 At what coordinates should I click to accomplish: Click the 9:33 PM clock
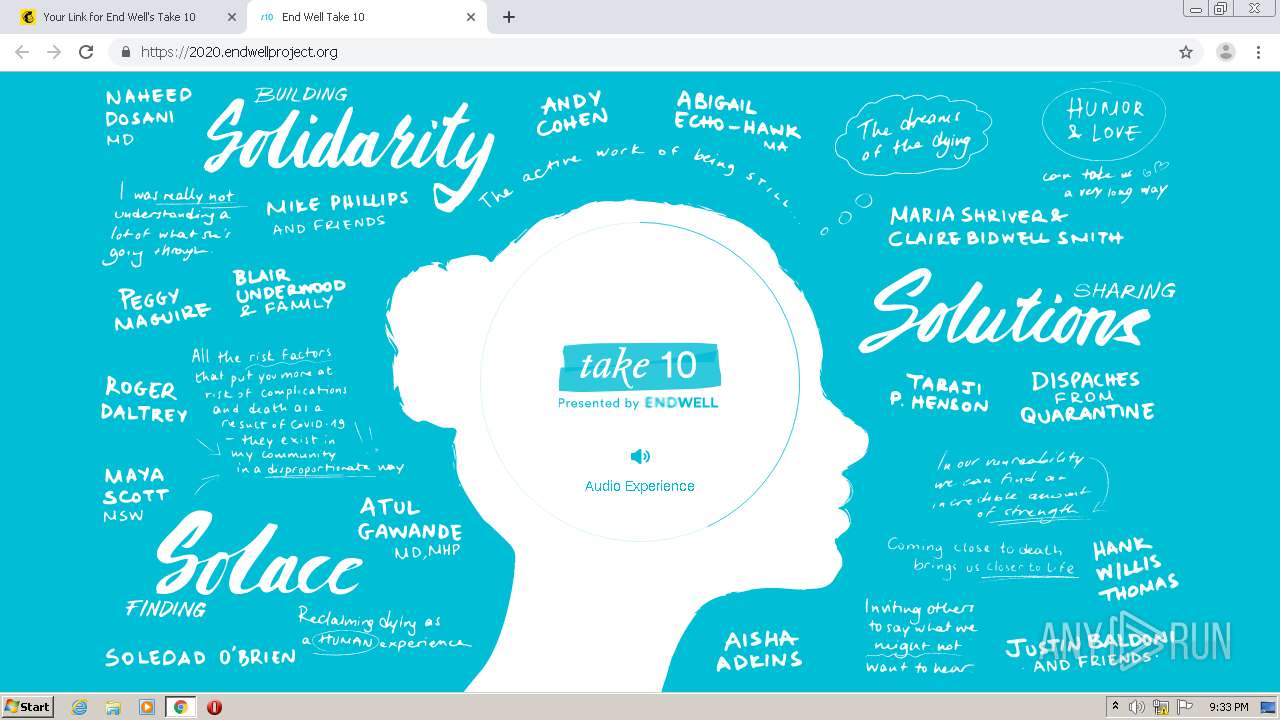1228,707
